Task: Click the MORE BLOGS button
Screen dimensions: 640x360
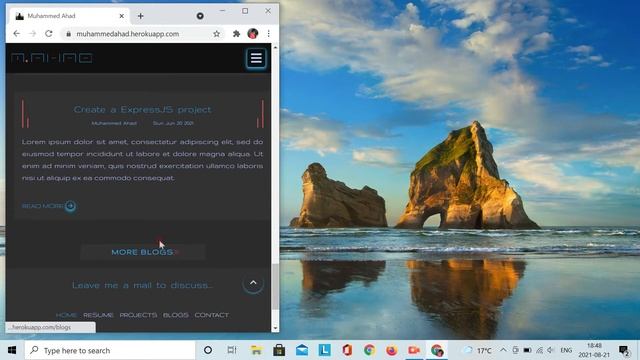Action: point(142,252)
